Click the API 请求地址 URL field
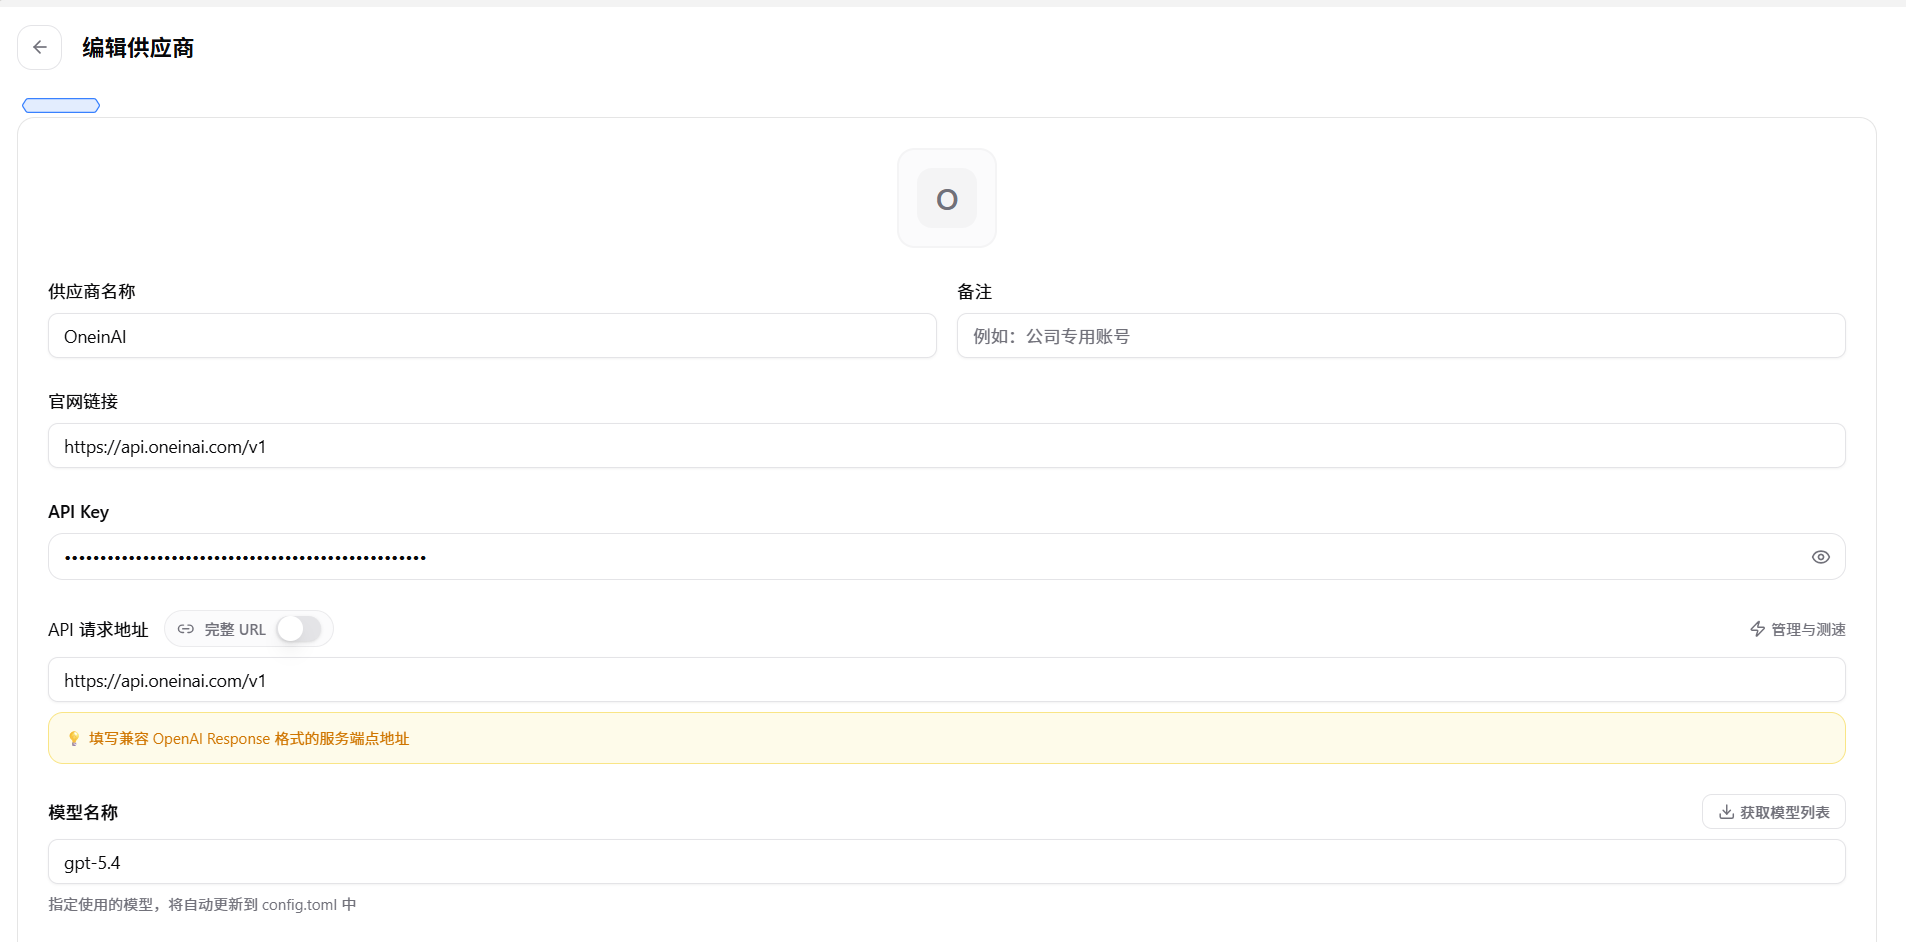Image resolution: width=1906 pixels, height=942 pixels. (947, 680)
